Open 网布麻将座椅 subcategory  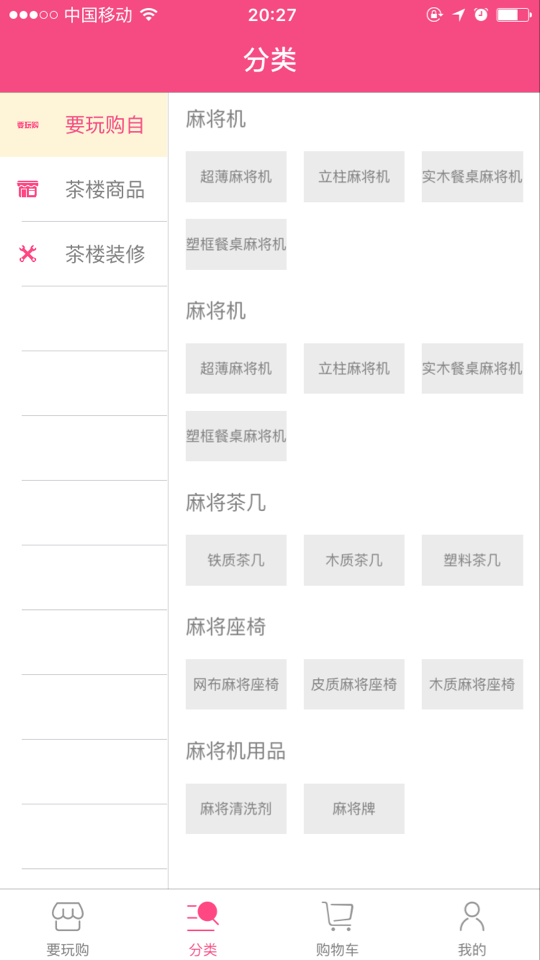(236, 684)
